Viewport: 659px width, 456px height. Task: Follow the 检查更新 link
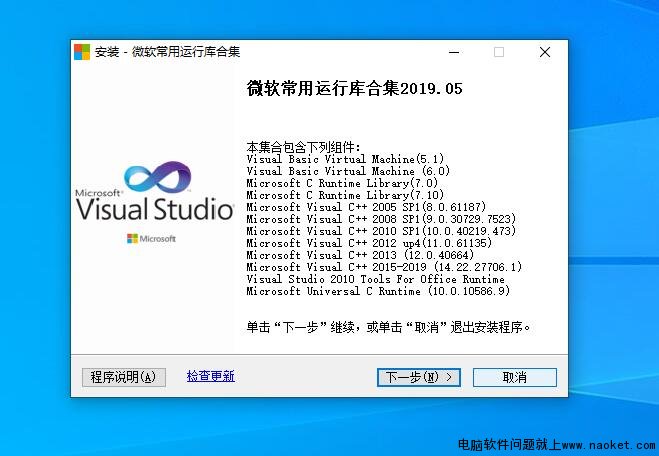coord(211,376)
